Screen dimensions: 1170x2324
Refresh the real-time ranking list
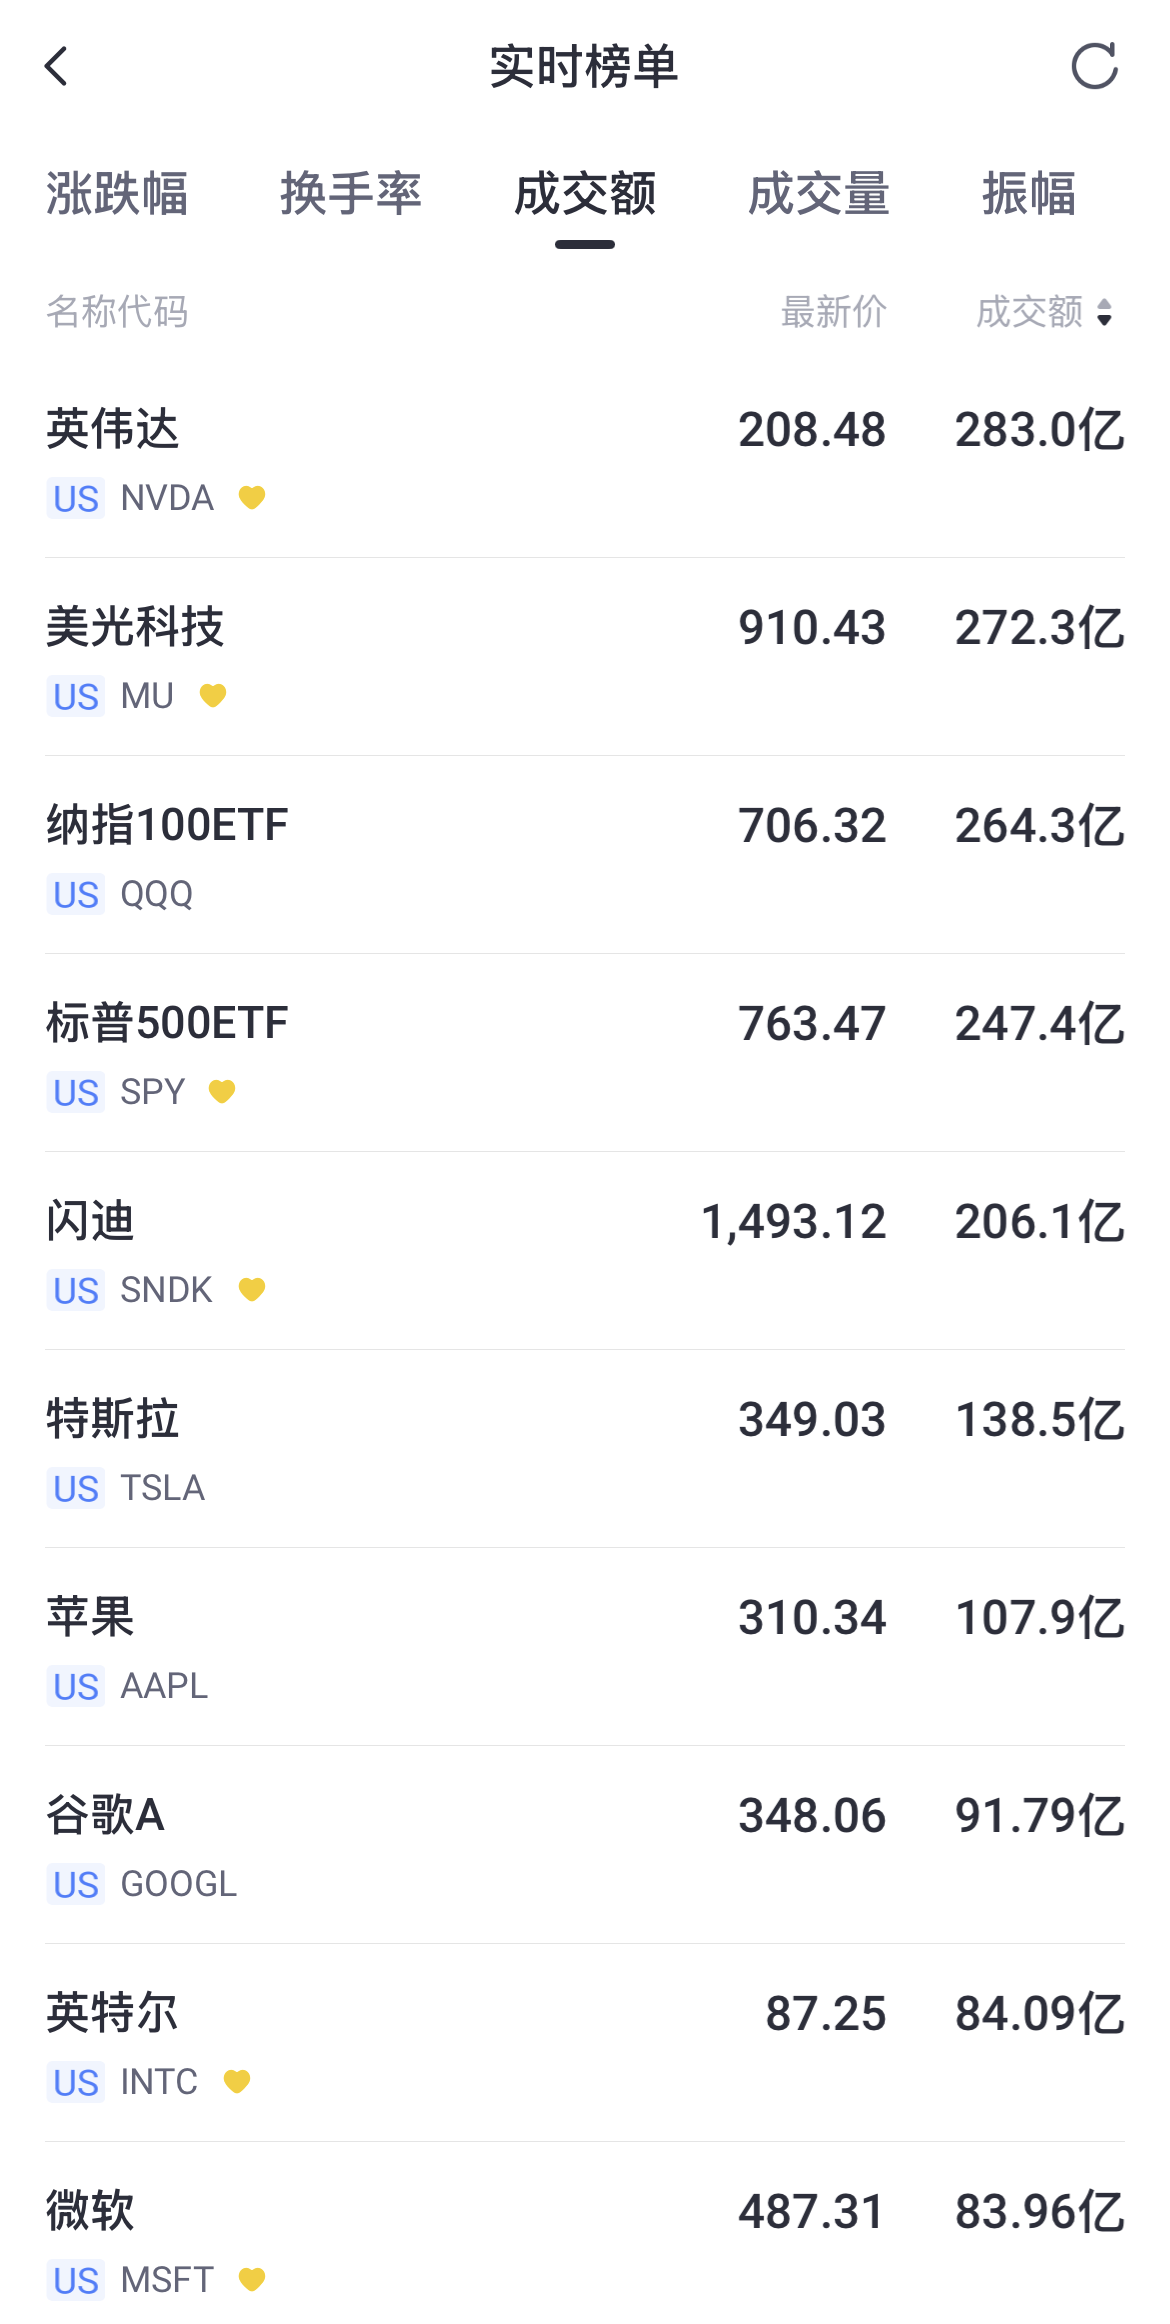[x=1094, y=66]
